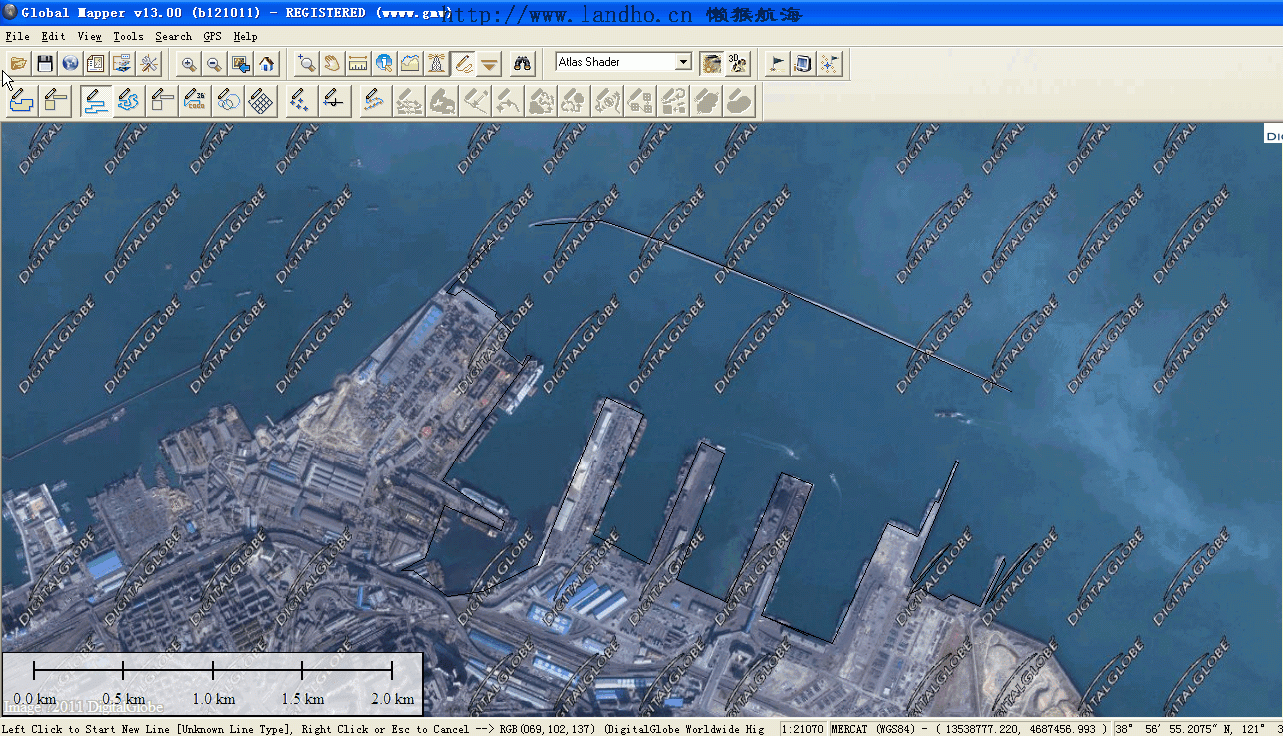Screen dimensions: 1283x736
Task: Select the COGO input tool
Action: tap(195, 101)
